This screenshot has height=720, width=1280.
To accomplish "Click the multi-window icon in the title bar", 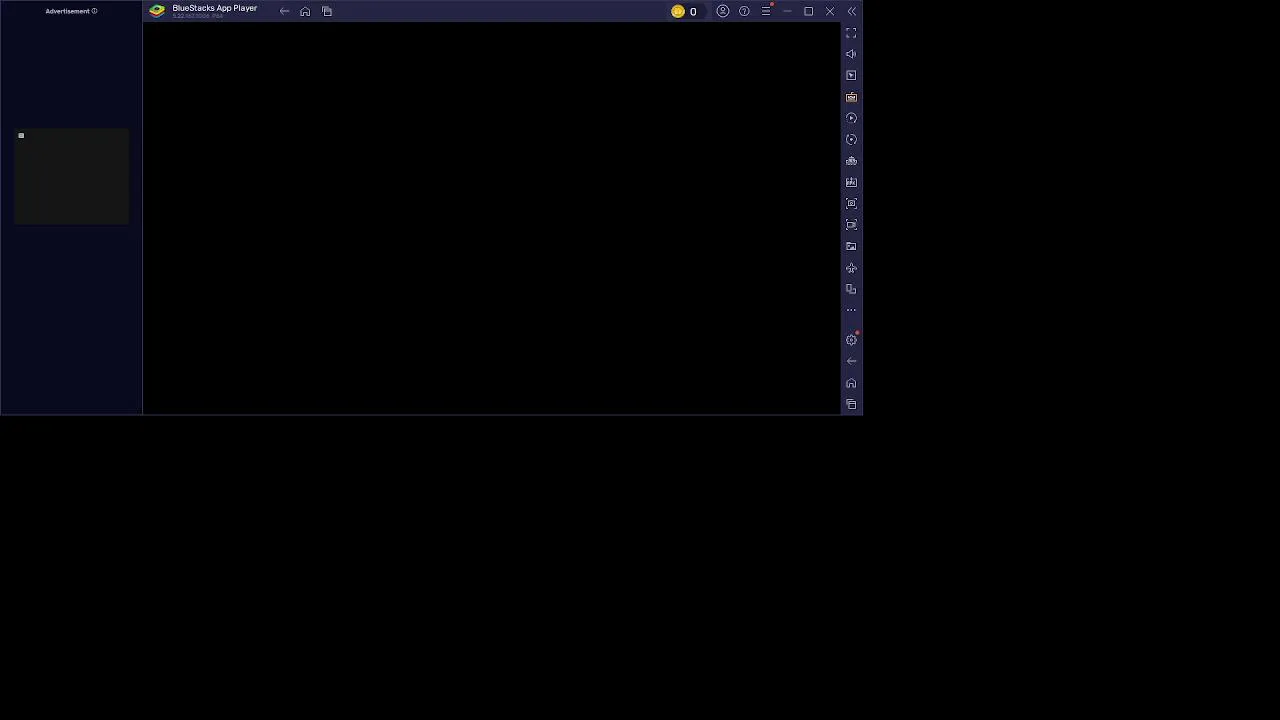I will click(327, 11).
